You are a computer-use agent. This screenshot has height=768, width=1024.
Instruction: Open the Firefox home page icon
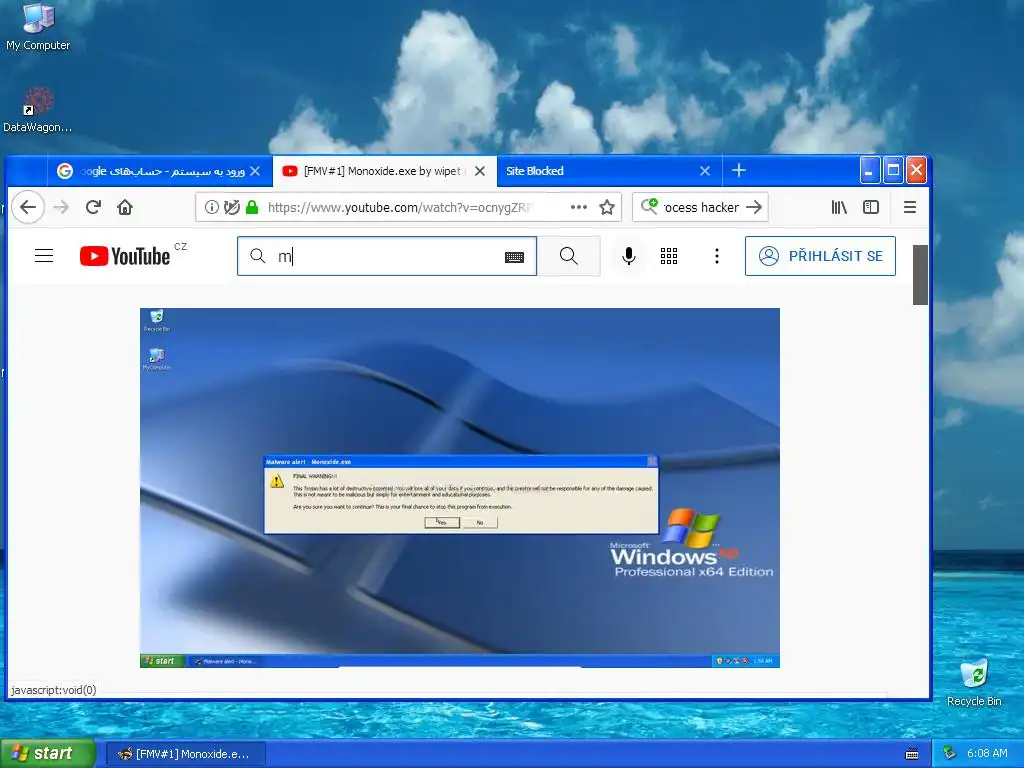point(125,207)
